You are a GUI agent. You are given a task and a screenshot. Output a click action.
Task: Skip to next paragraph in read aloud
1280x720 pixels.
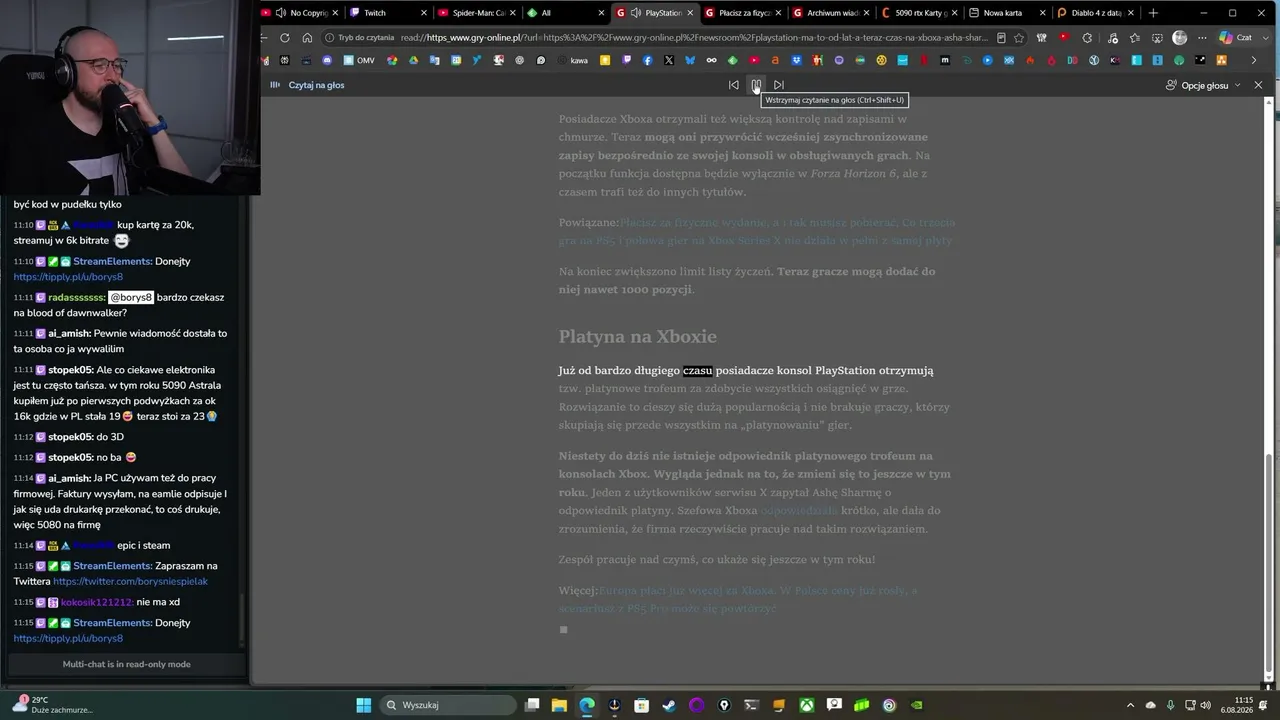(779, 85)
